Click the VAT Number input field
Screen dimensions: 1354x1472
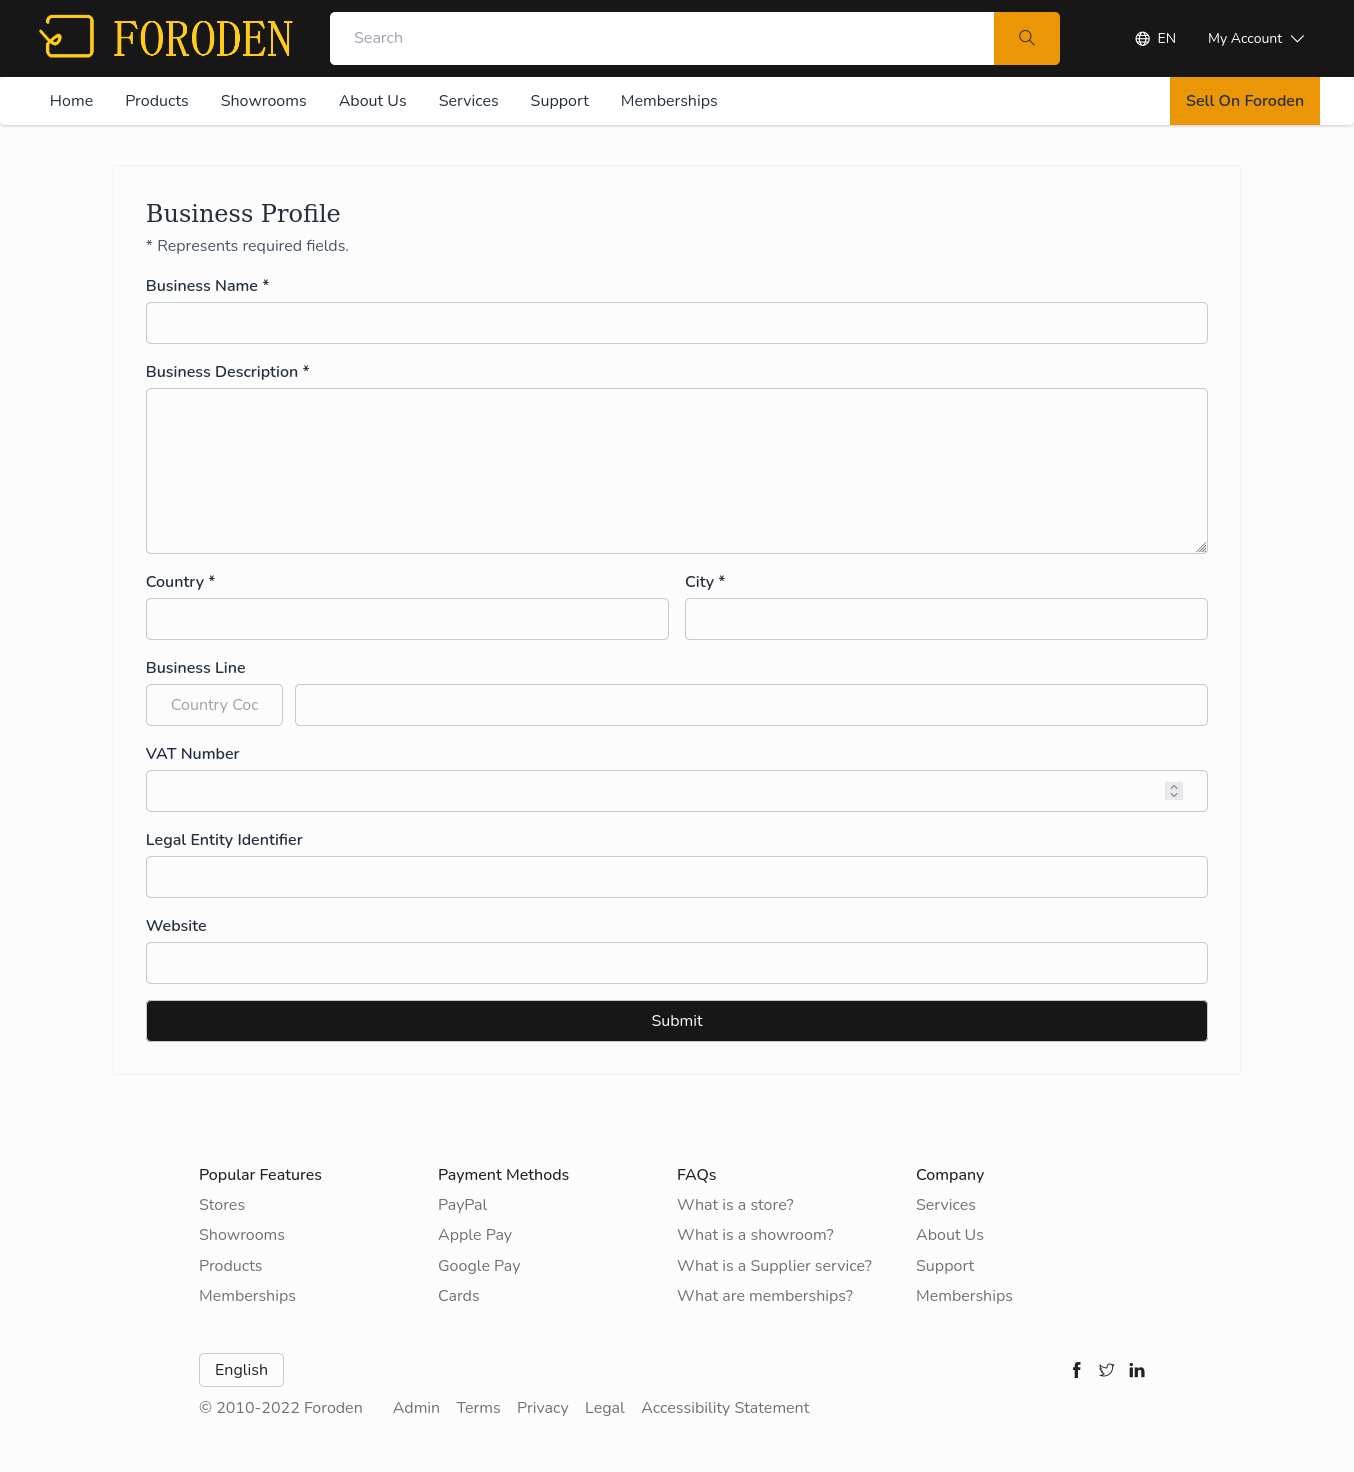pos(677,791)
